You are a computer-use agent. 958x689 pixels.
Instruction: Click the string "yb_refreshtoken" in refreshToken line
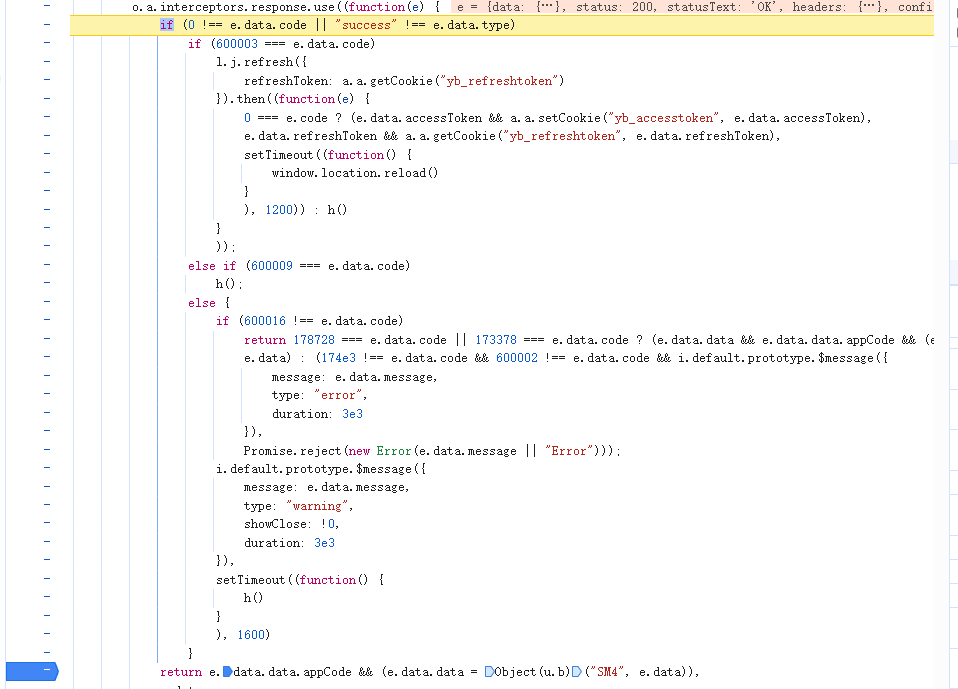(x=499, y=81)
